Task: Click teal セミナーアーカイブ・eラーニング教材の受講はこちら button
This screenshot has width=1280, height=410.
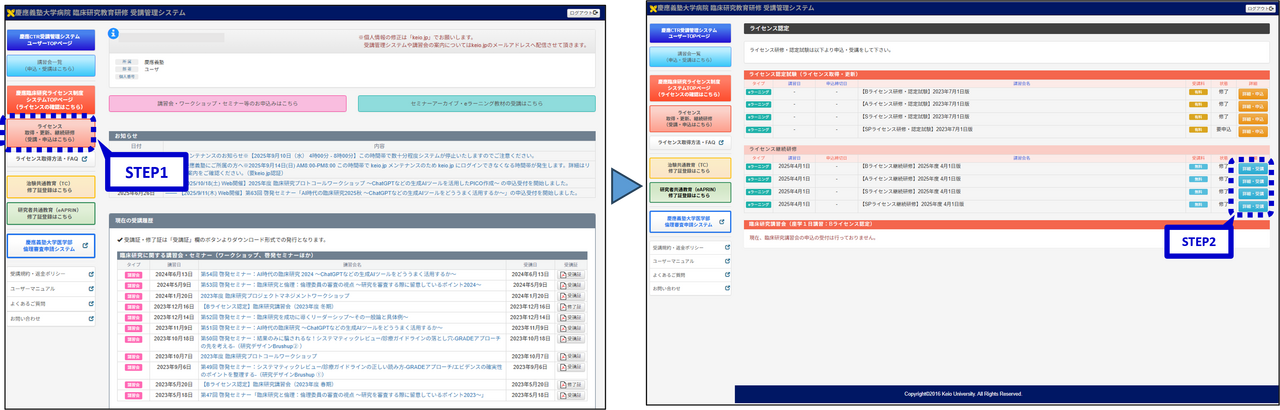Action: point(476,103)
